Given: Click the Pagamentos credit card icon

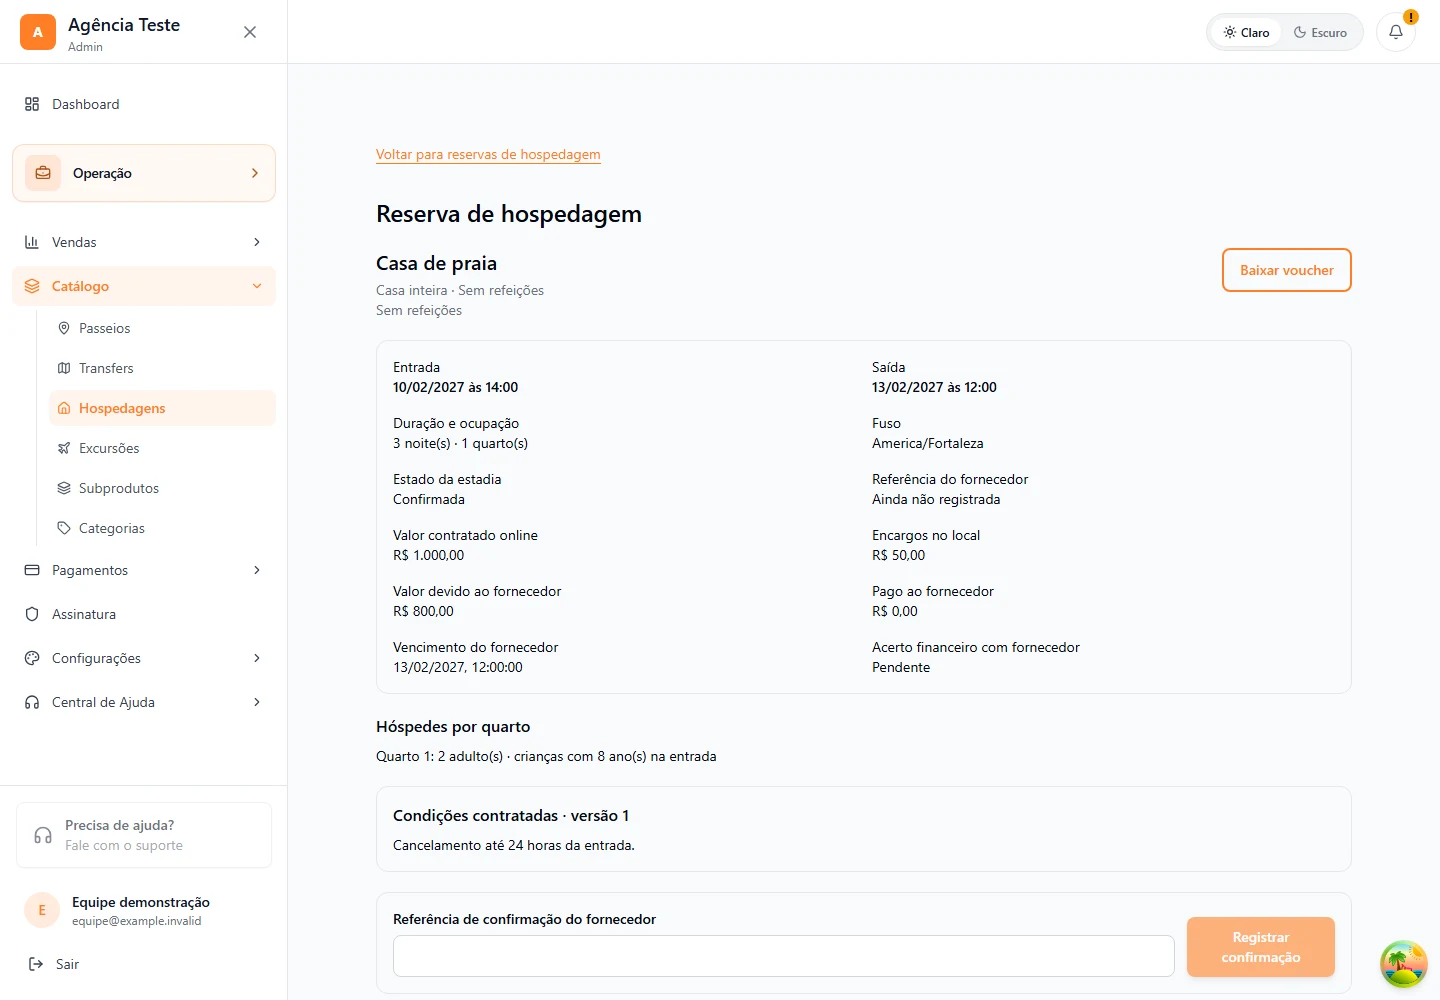Looking at the screenshot, I should click(x=32, y=570).
